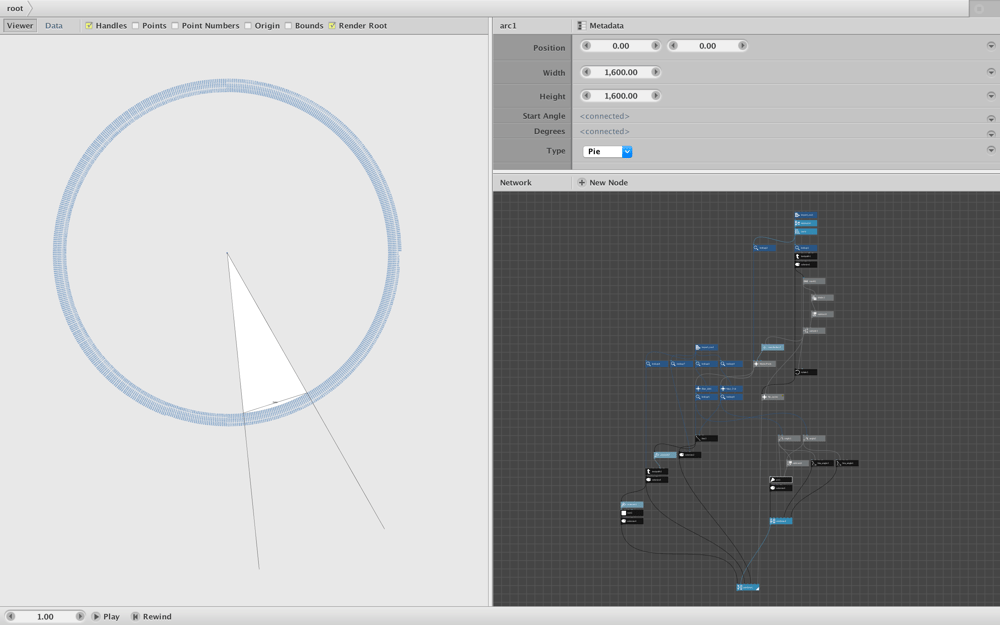Click the root breadcrumb
The height and width of the screenshot is (625, 1000).
tap(15, 8)
